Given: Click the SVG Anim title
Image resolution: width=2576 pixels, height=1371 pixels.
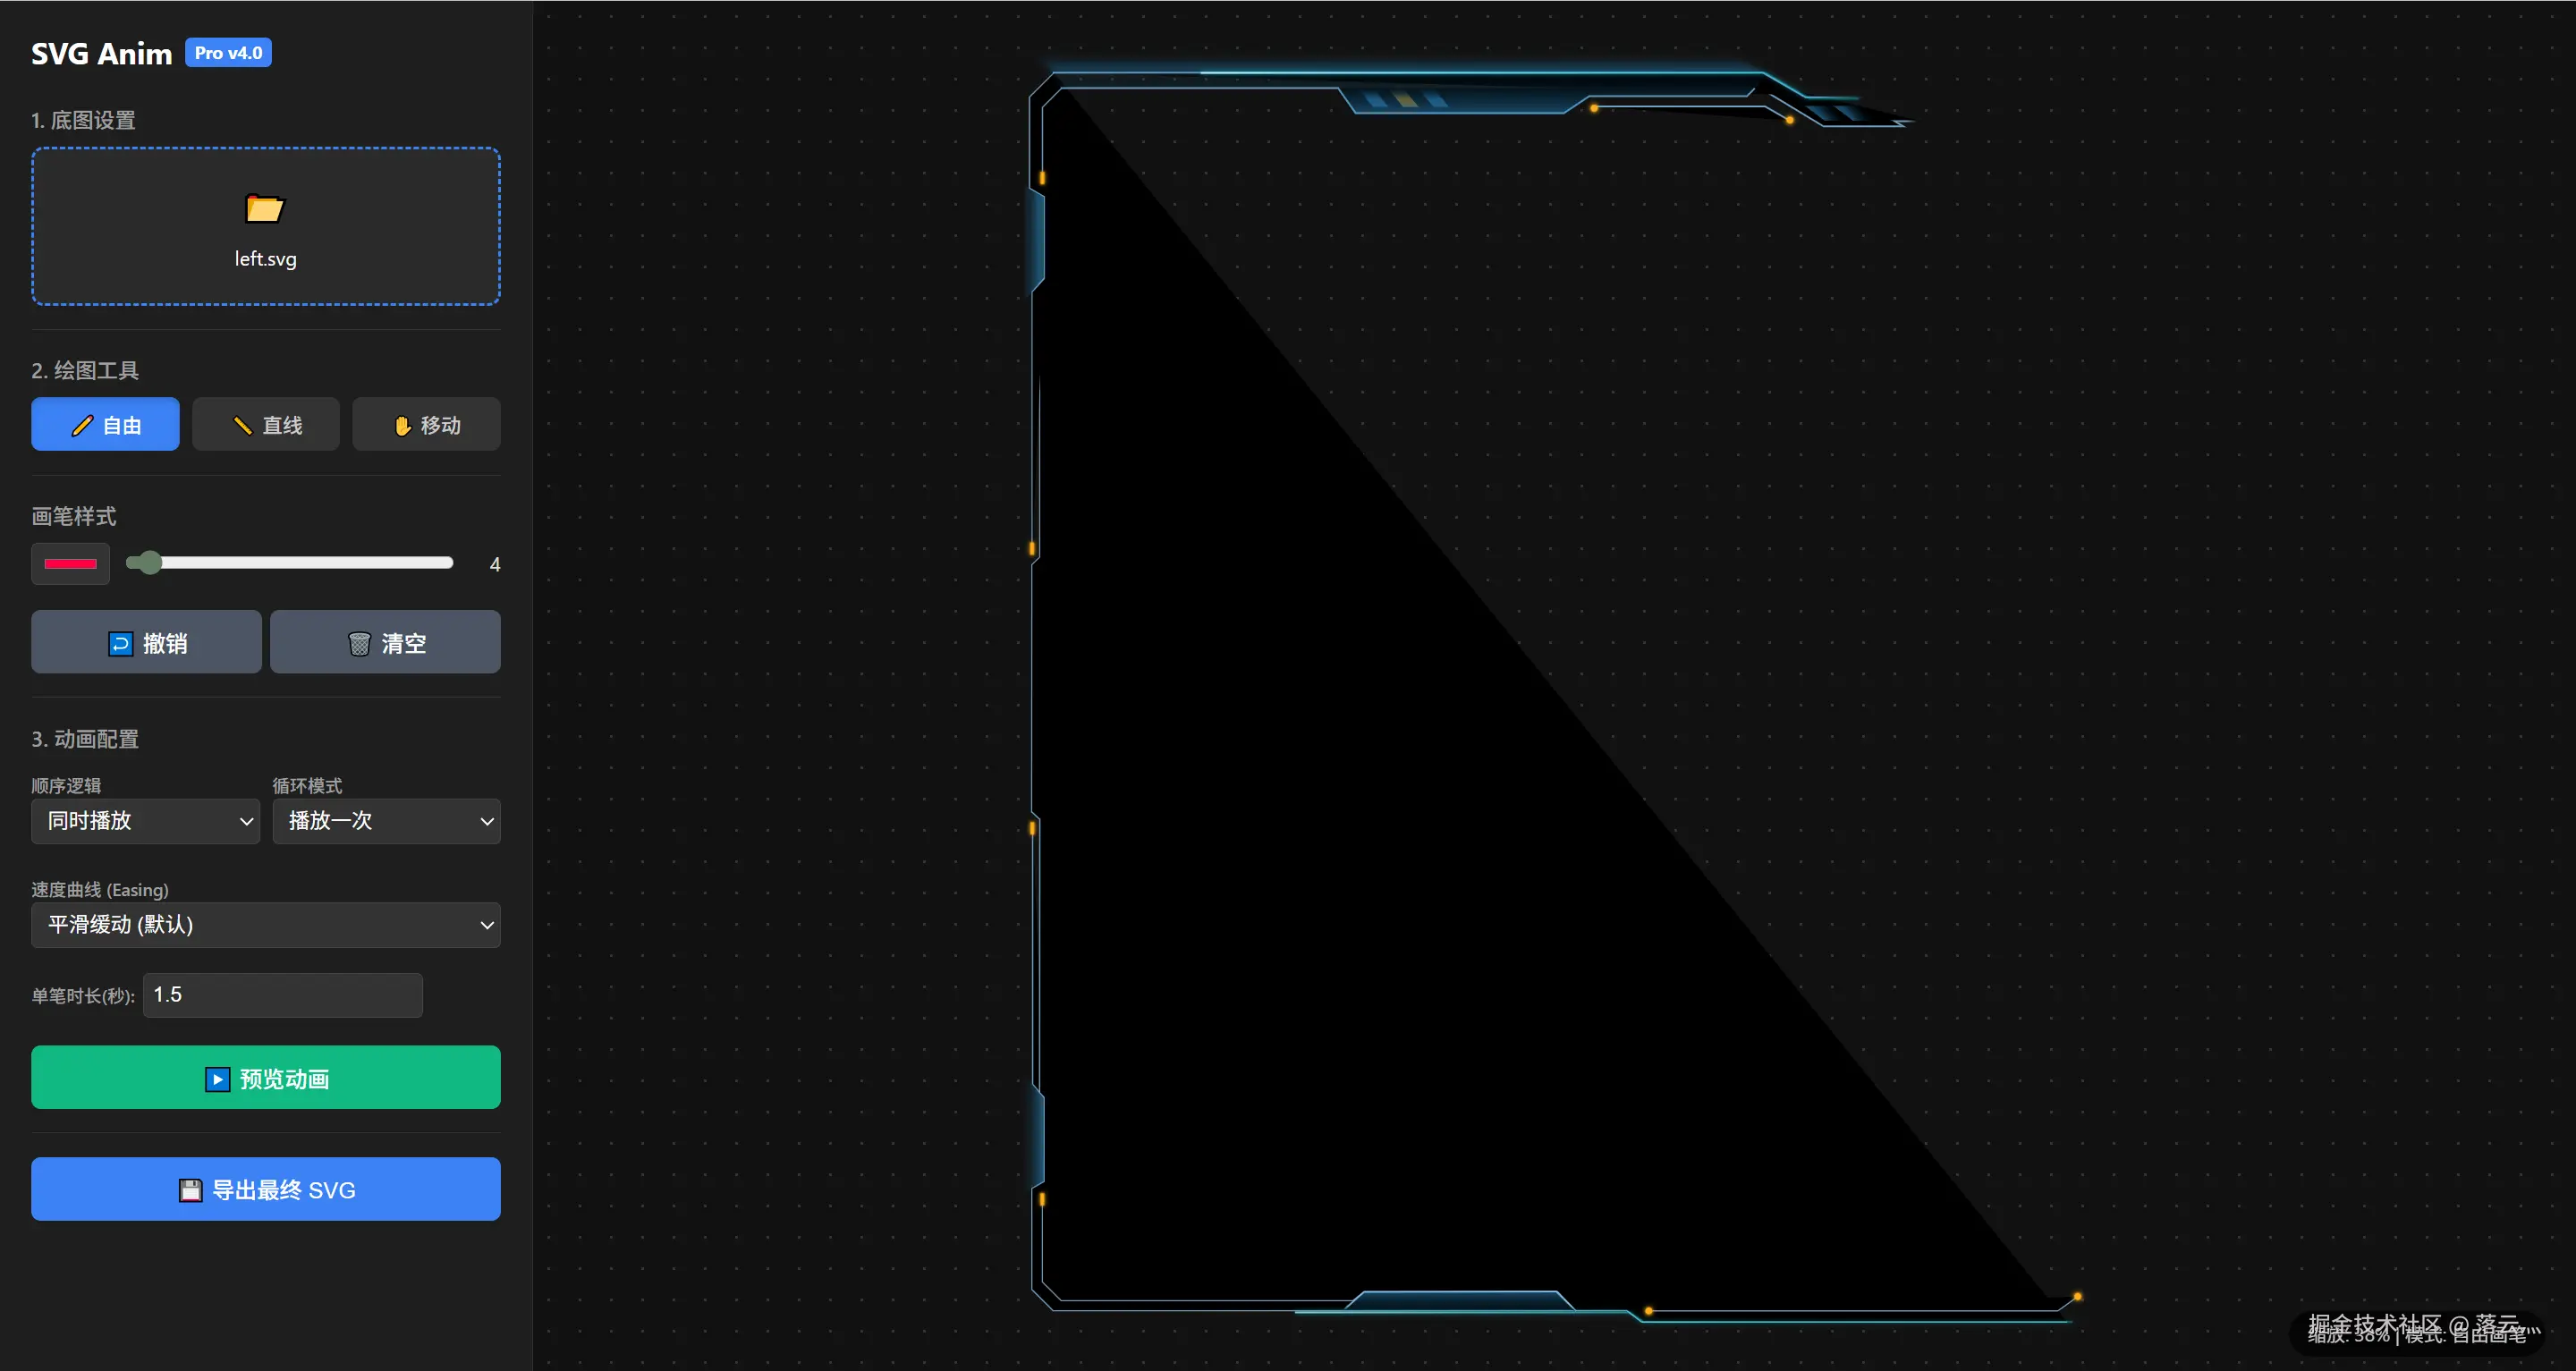Looking at the screenshot, I should (101, 54).
